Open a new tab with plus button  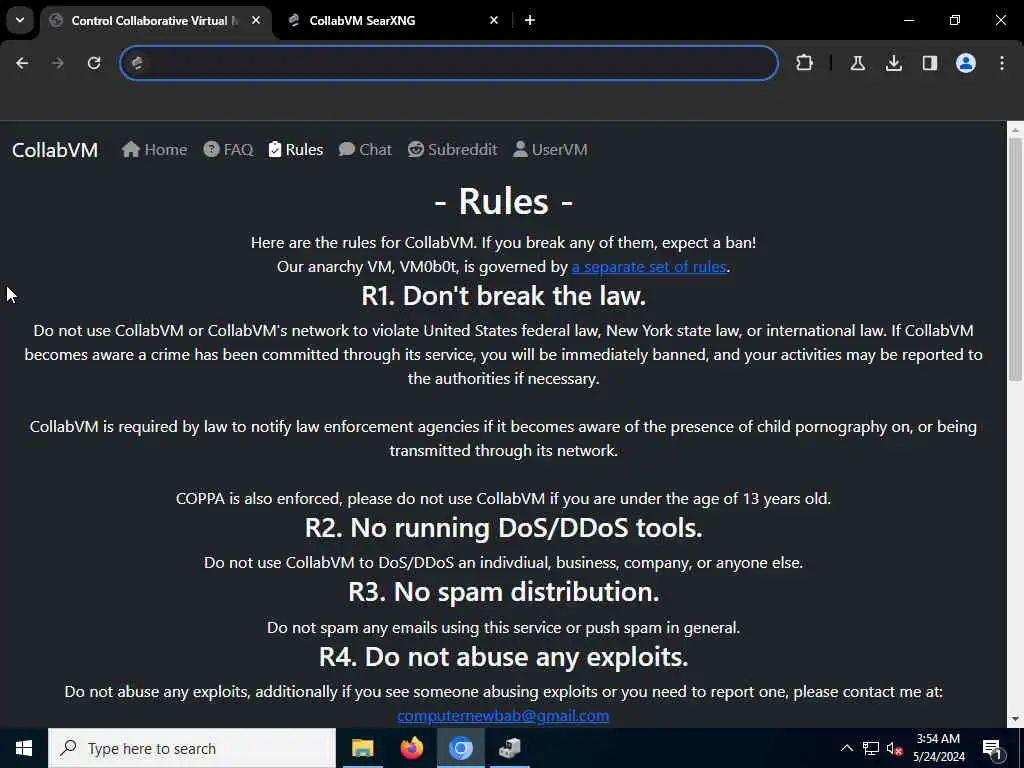click(530, 20)
